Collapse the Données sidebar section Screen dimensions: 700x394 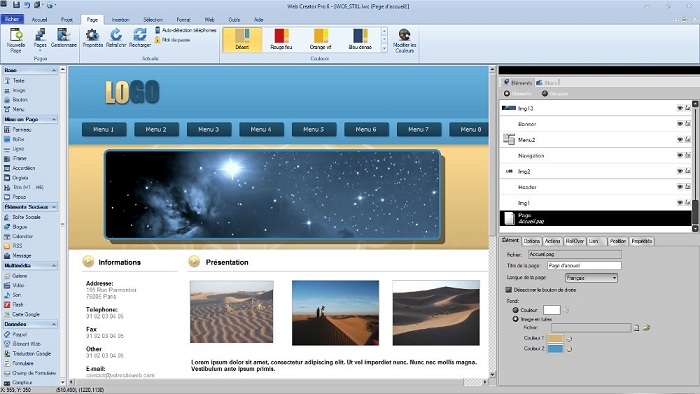54,324
